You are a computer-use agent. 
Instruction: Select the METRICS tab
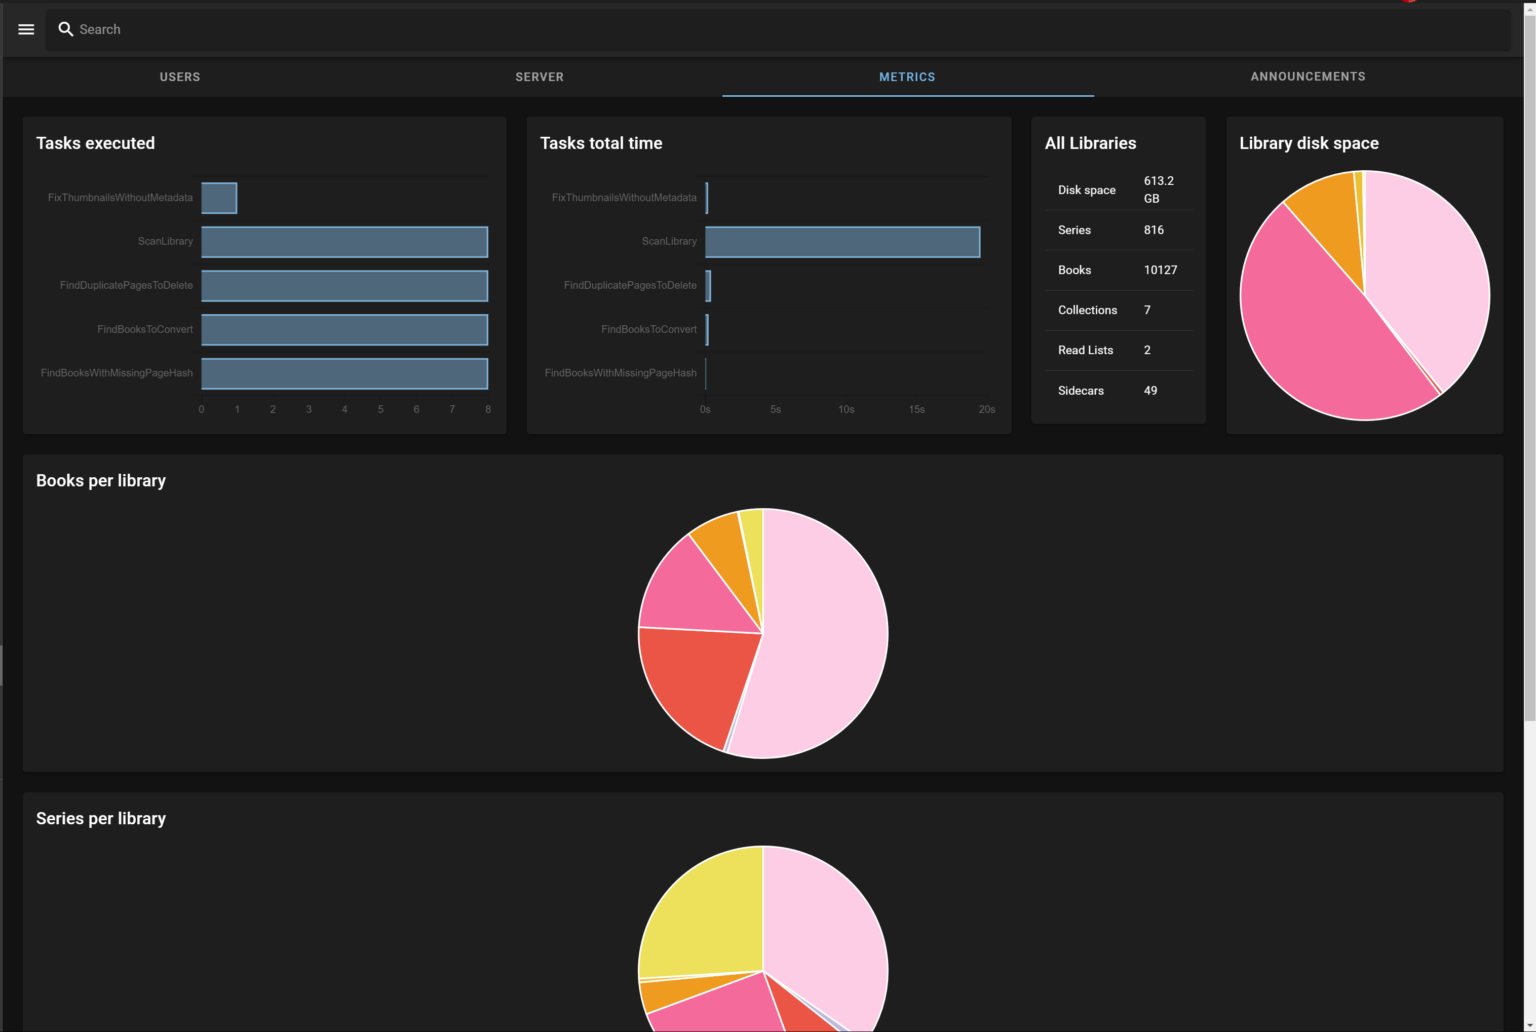point(907,76)
